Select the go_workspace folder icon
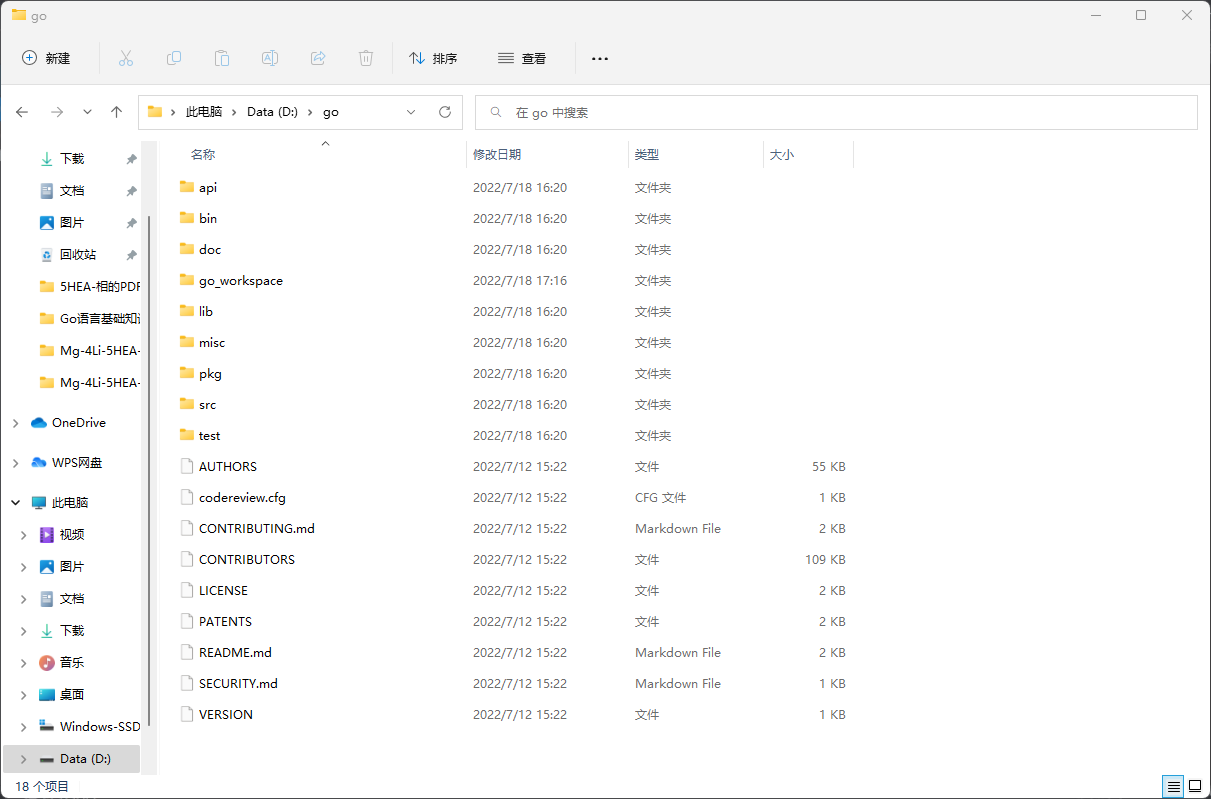The image size is (1211, 799). [x=186, y=280]
